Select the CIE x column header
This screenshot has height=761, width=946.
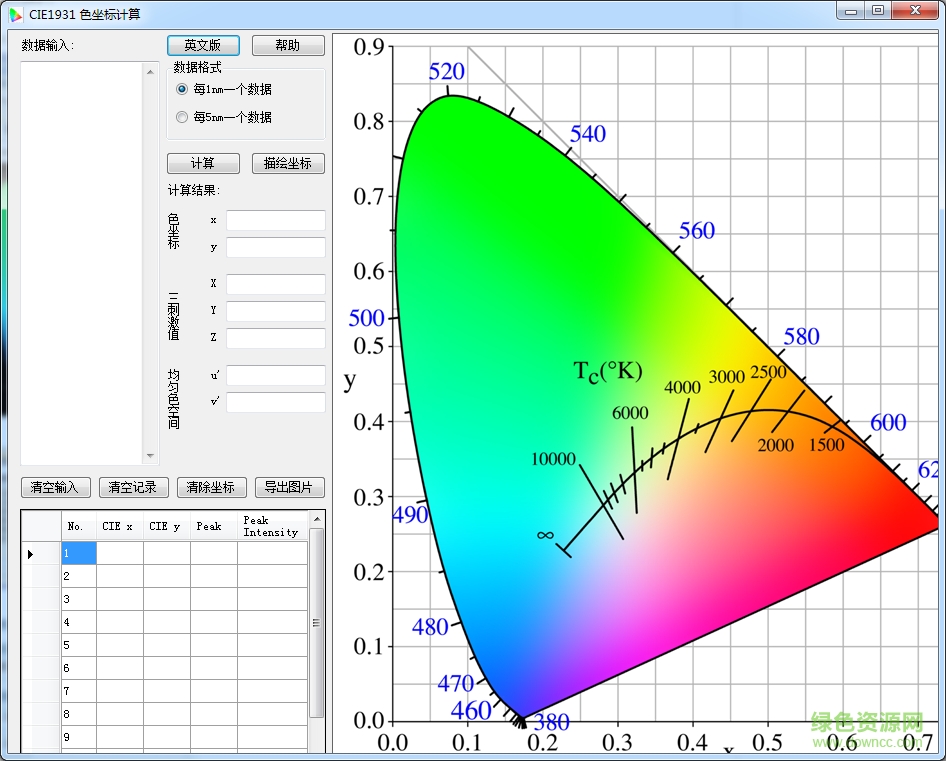(119, 527)
